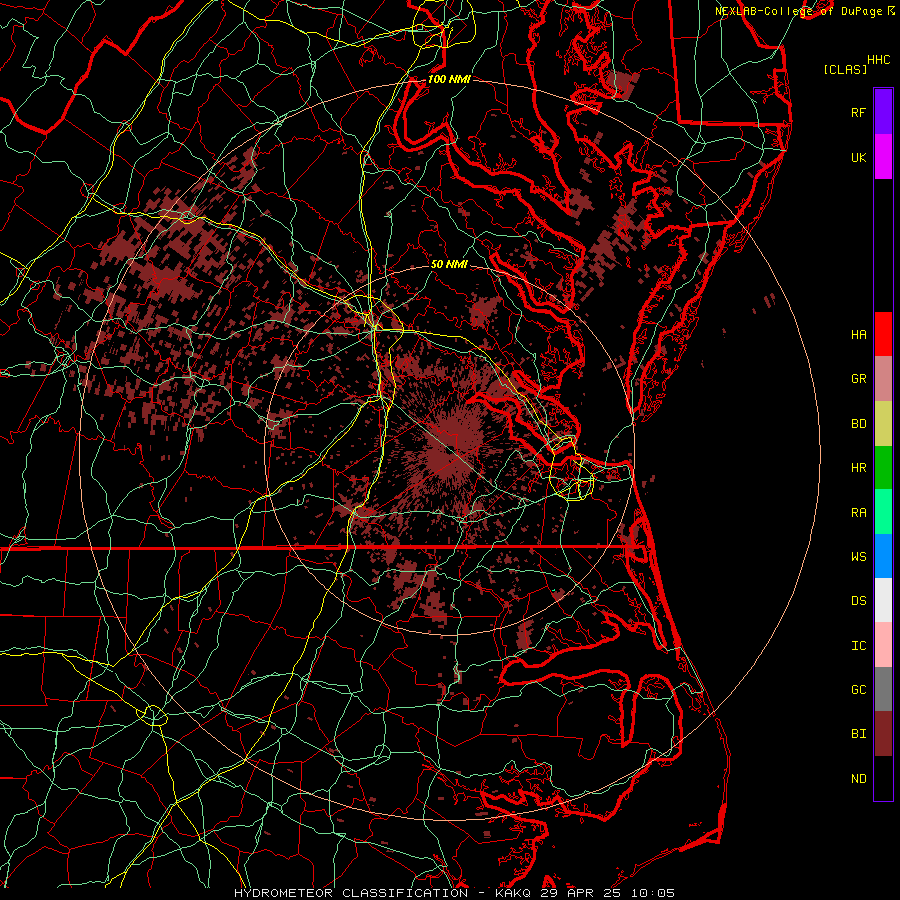Image resolution: width=900 pixels, height=900 pixels.
Task: Click the "HHC" product label
Action: click(x=878, y=59)
